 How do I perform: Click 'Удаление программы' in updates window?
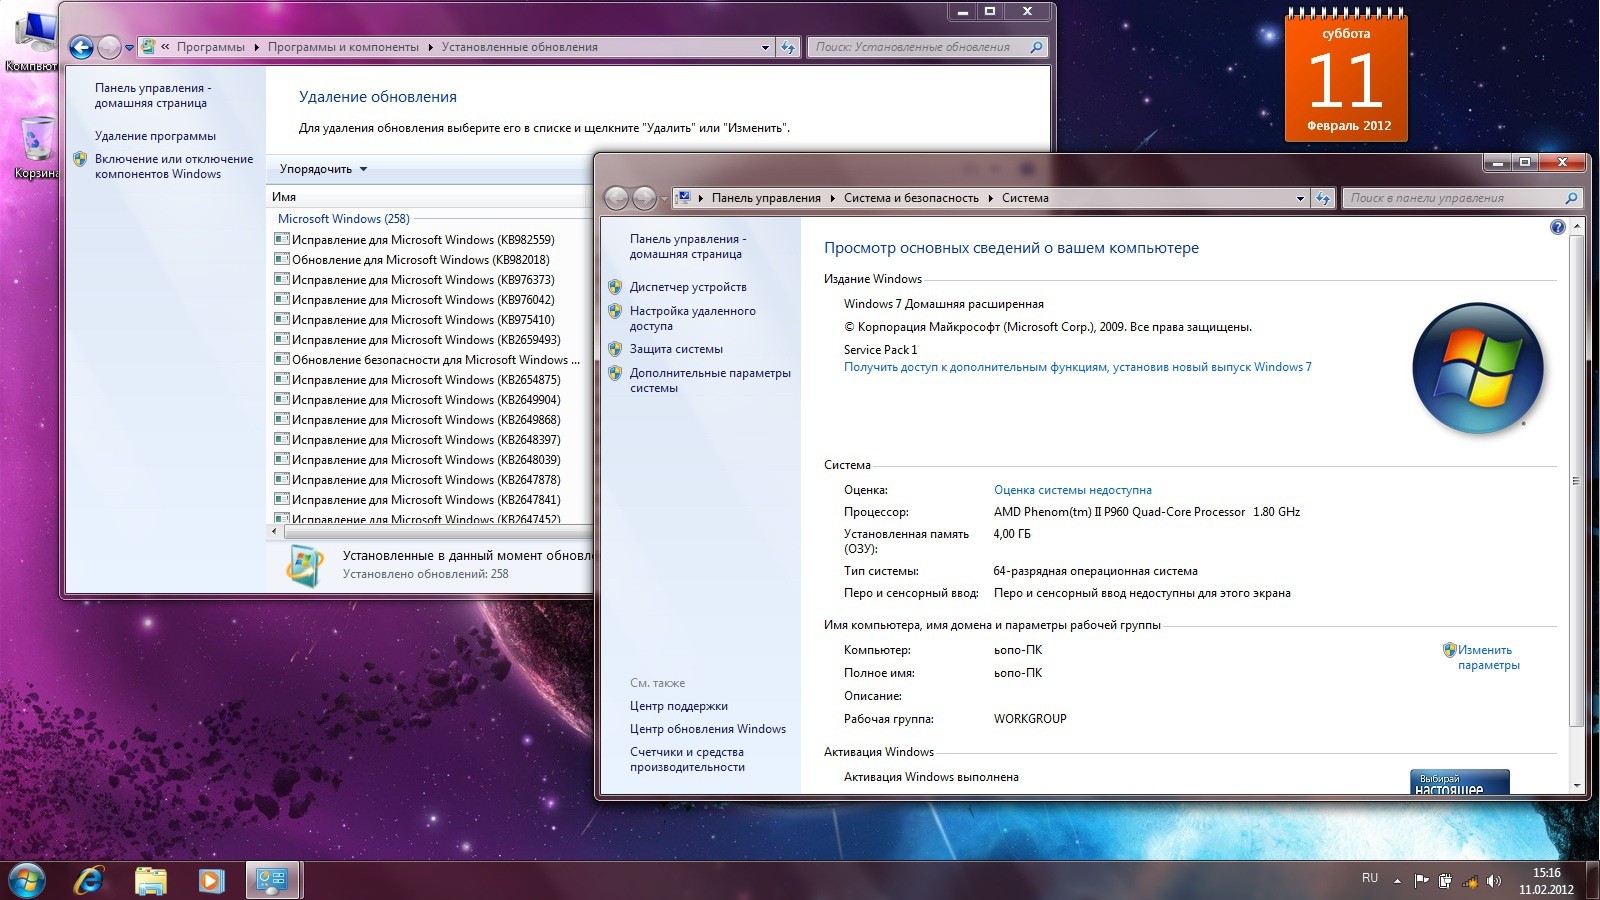[x=155, y=136]
